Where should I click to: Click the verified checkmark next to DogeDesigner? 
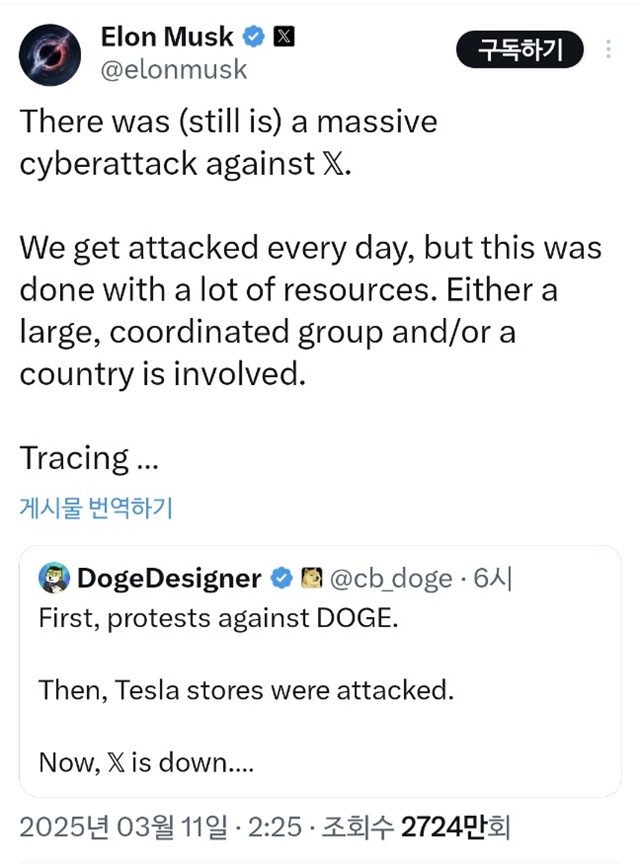[x=279, y=577]
